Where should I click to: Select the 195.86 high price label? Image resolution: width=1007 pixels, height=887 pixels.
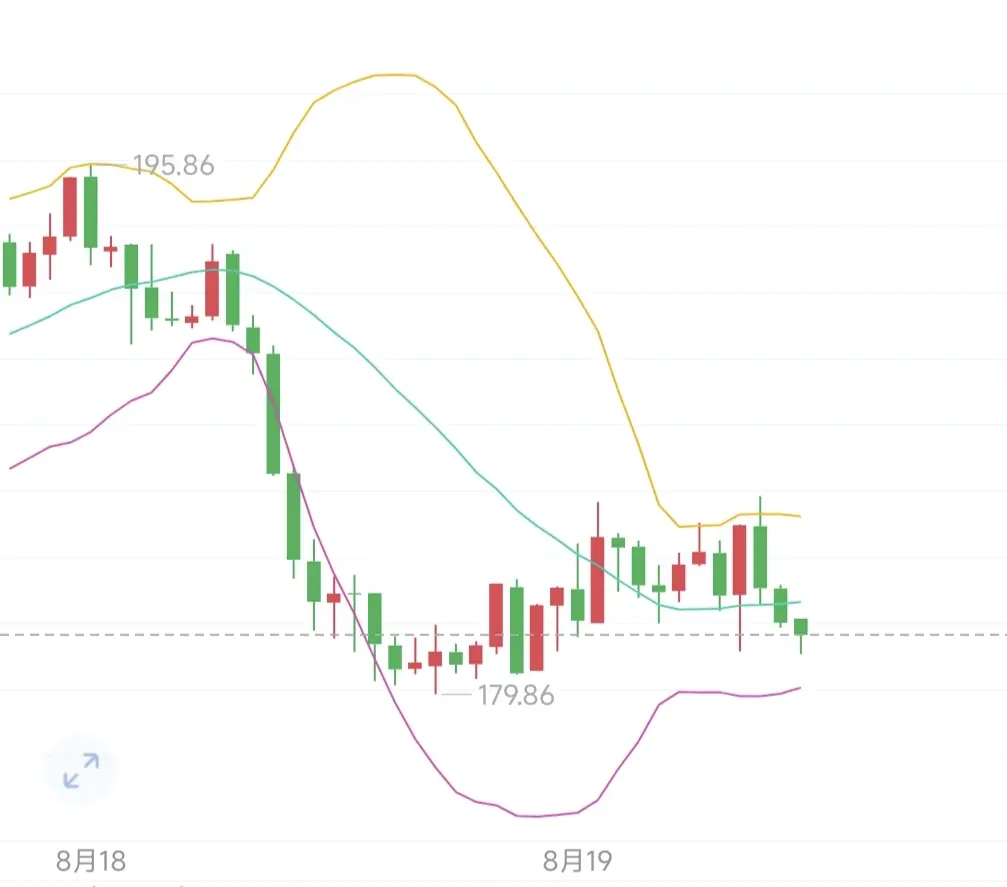173,166
